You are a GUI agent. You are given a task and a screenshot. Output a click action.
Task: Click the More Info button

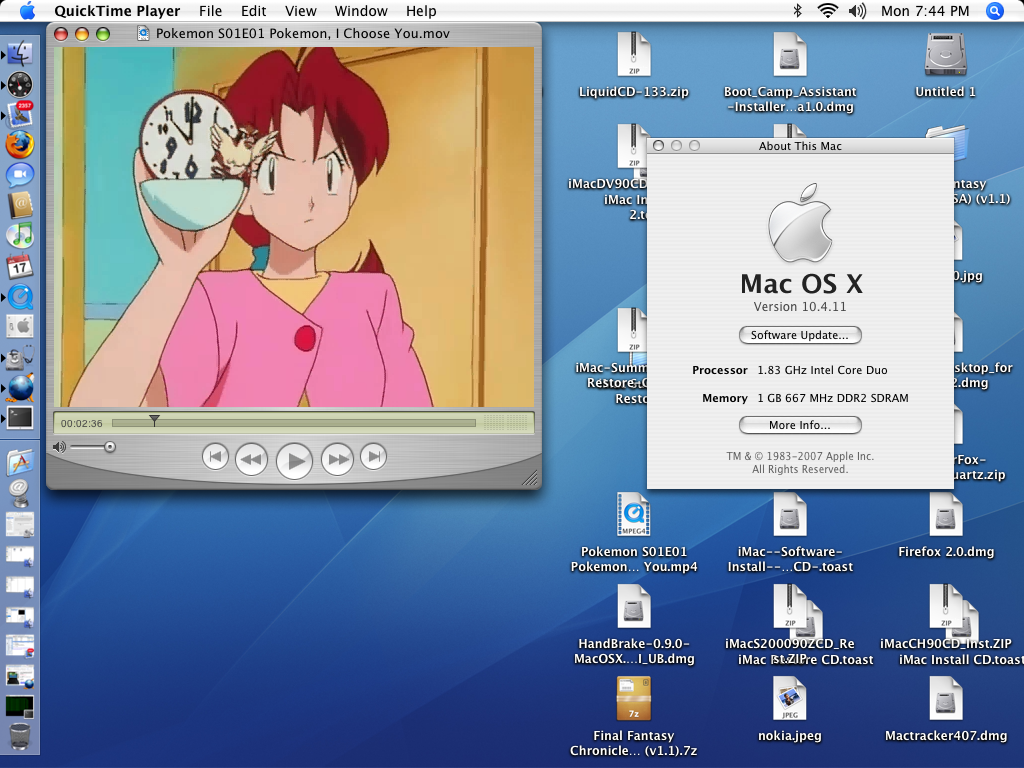pyautogui.click(x=799, y=425)
